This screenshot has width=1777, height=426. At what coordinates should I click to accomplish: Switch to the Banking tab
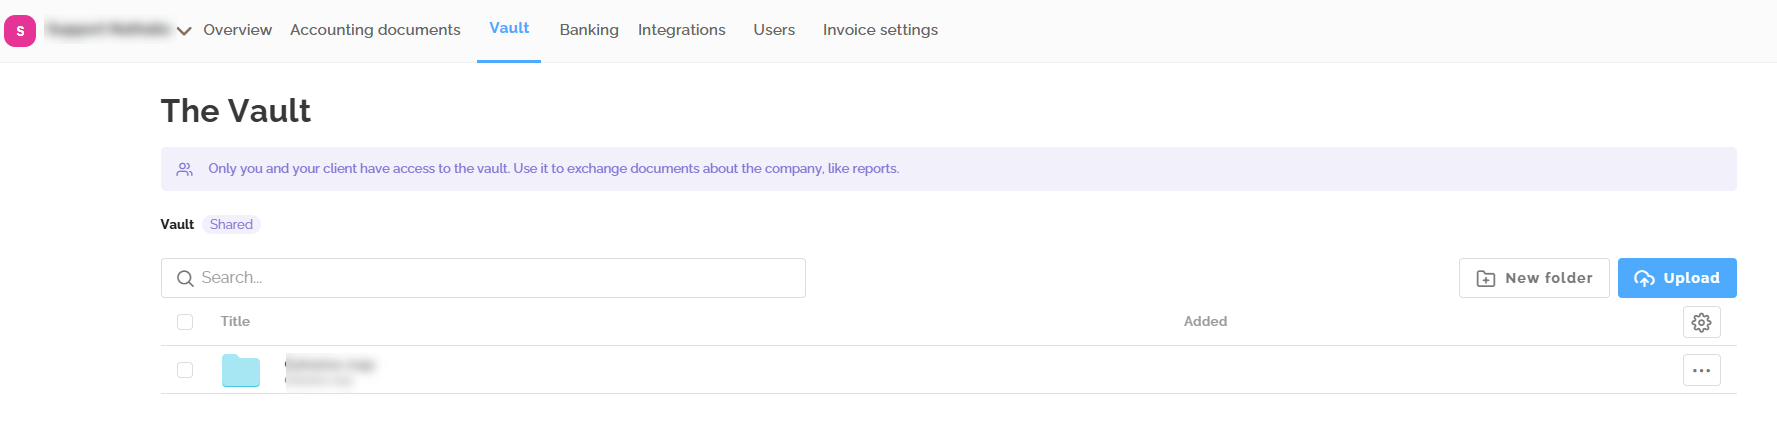pyautogui.click(x=589, y=30)
